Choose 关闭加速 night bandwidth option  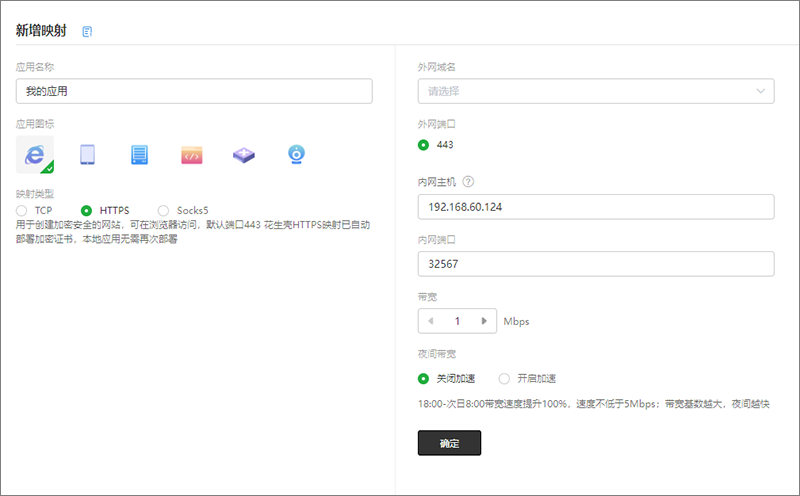click(423, 379)
